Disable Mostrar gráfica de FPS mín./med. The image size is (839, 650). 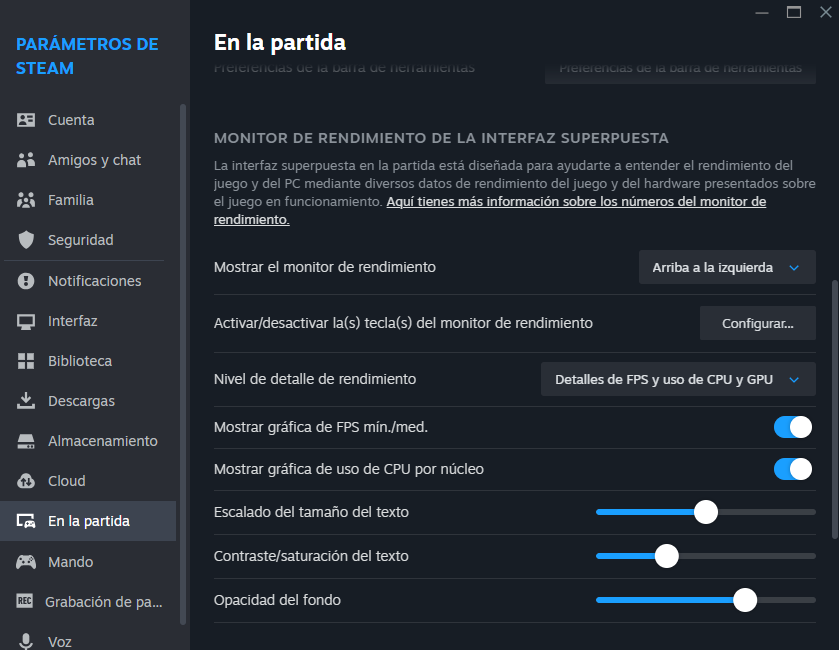click(792, 427)
